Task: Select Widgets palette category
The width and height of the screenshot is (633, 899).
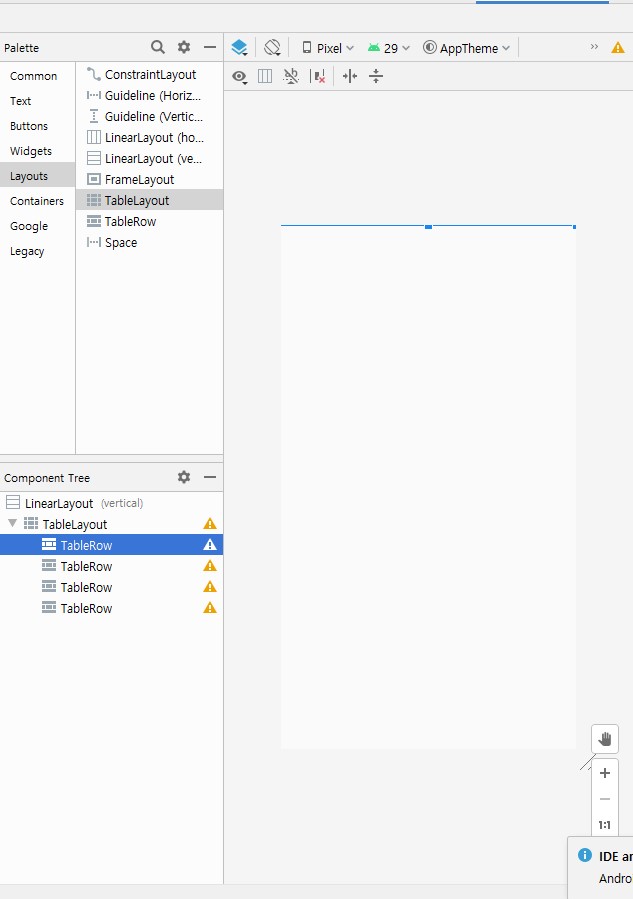Action: (37, 151)
